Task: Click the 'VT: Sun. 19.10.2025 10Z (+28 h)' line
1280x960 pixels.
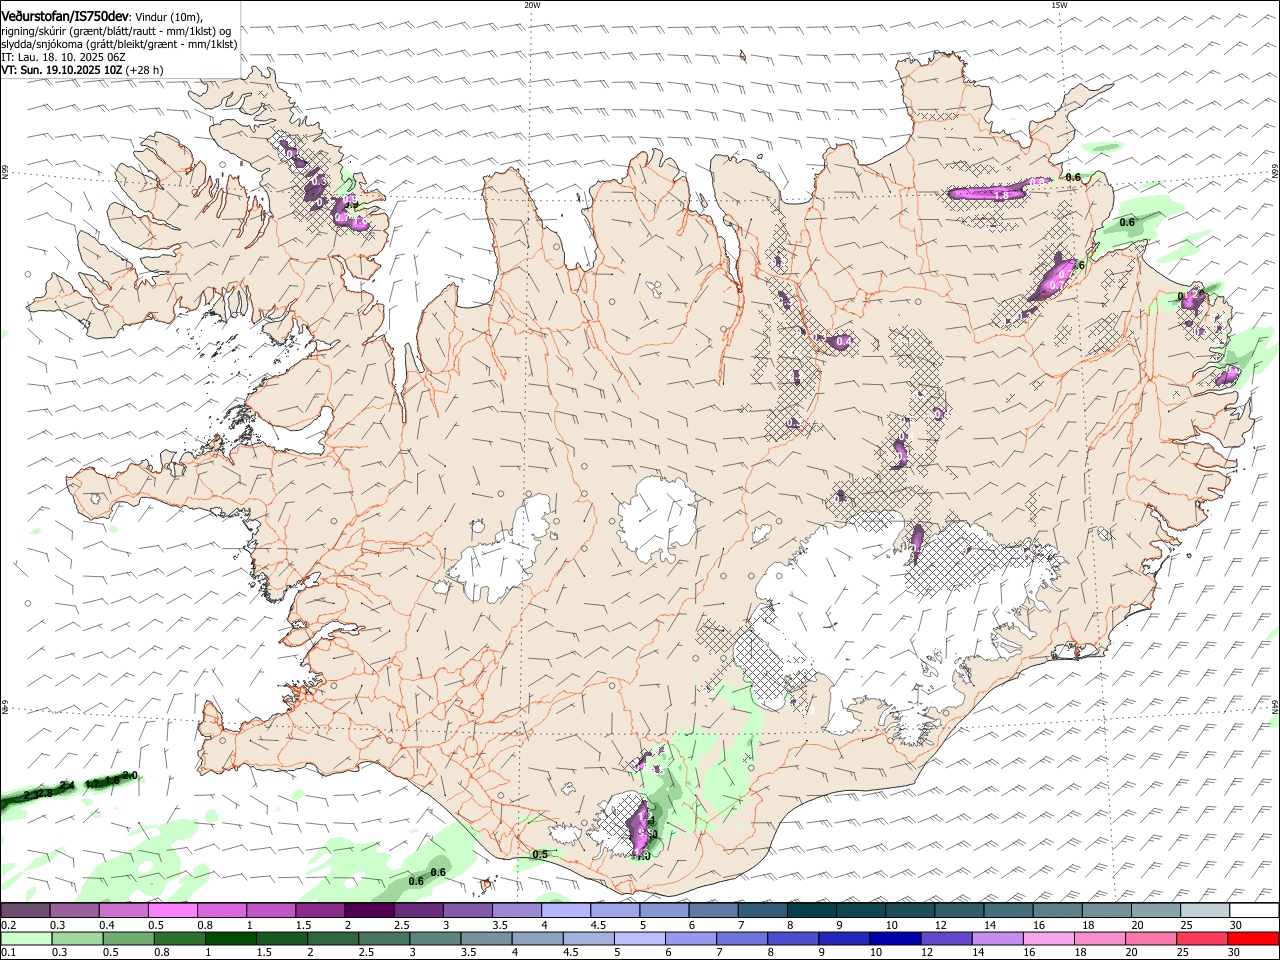Action: coord(82,70)
